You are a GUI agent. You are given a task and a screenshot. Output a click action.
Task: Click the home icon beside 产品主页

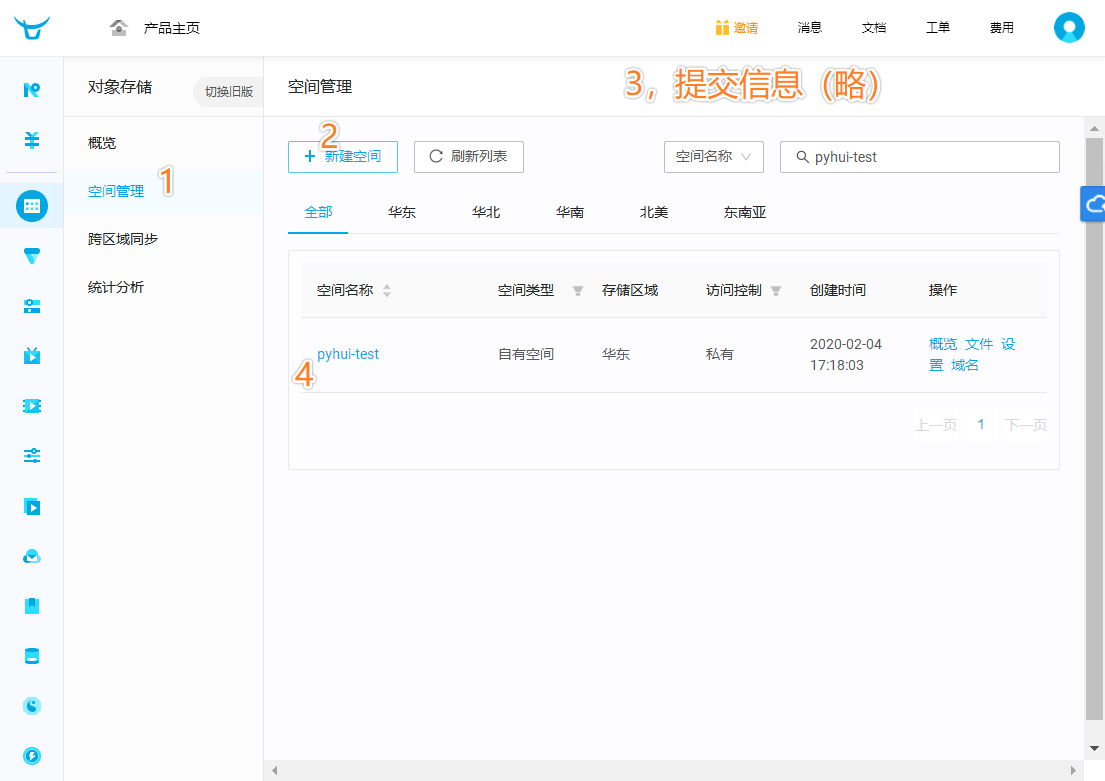pos(118,28)
